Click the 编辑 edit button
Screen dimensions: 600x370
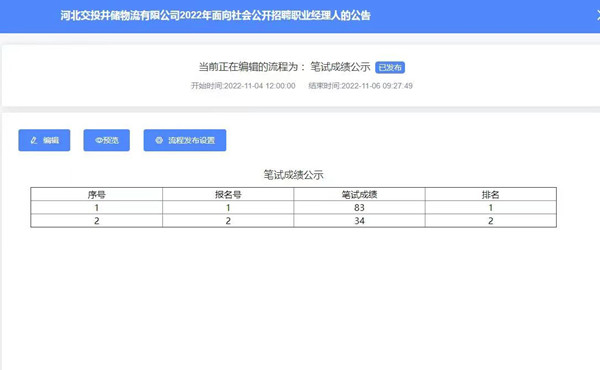pos(44,140)
